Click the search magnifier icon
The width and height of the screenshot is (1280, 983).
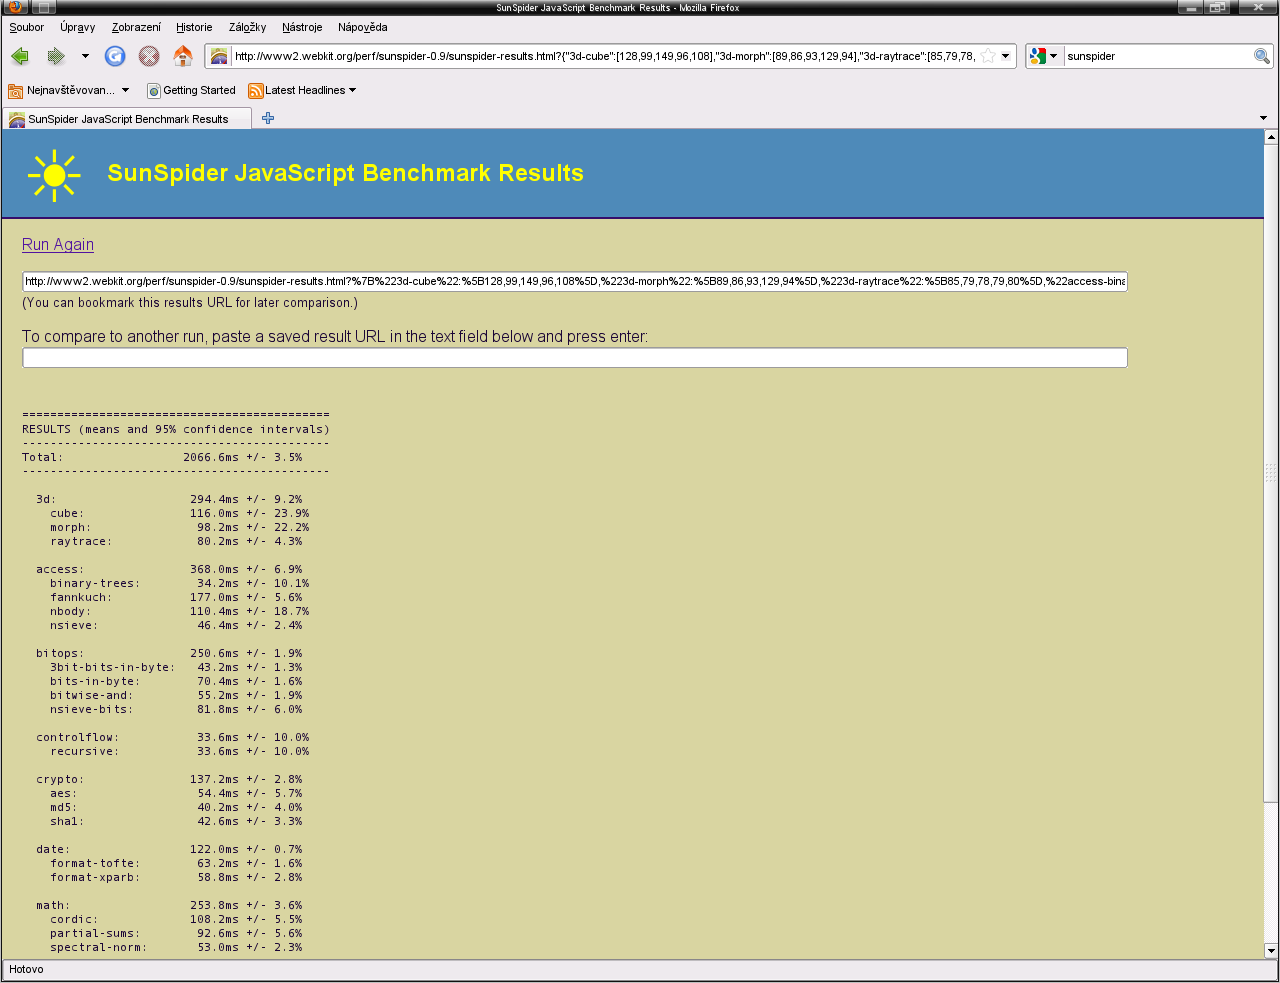click(x=1262, y=56)
